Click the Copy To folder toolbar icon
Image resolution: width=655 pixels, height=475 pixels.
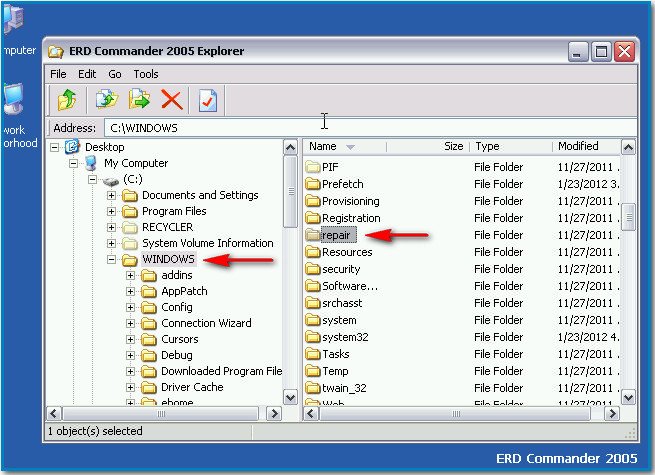tap(106, 100)
